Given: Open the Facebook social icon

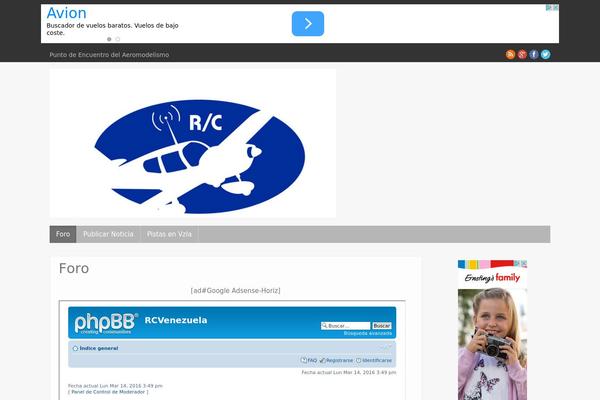Looking at the screenshot, I should tap(534, 54).
